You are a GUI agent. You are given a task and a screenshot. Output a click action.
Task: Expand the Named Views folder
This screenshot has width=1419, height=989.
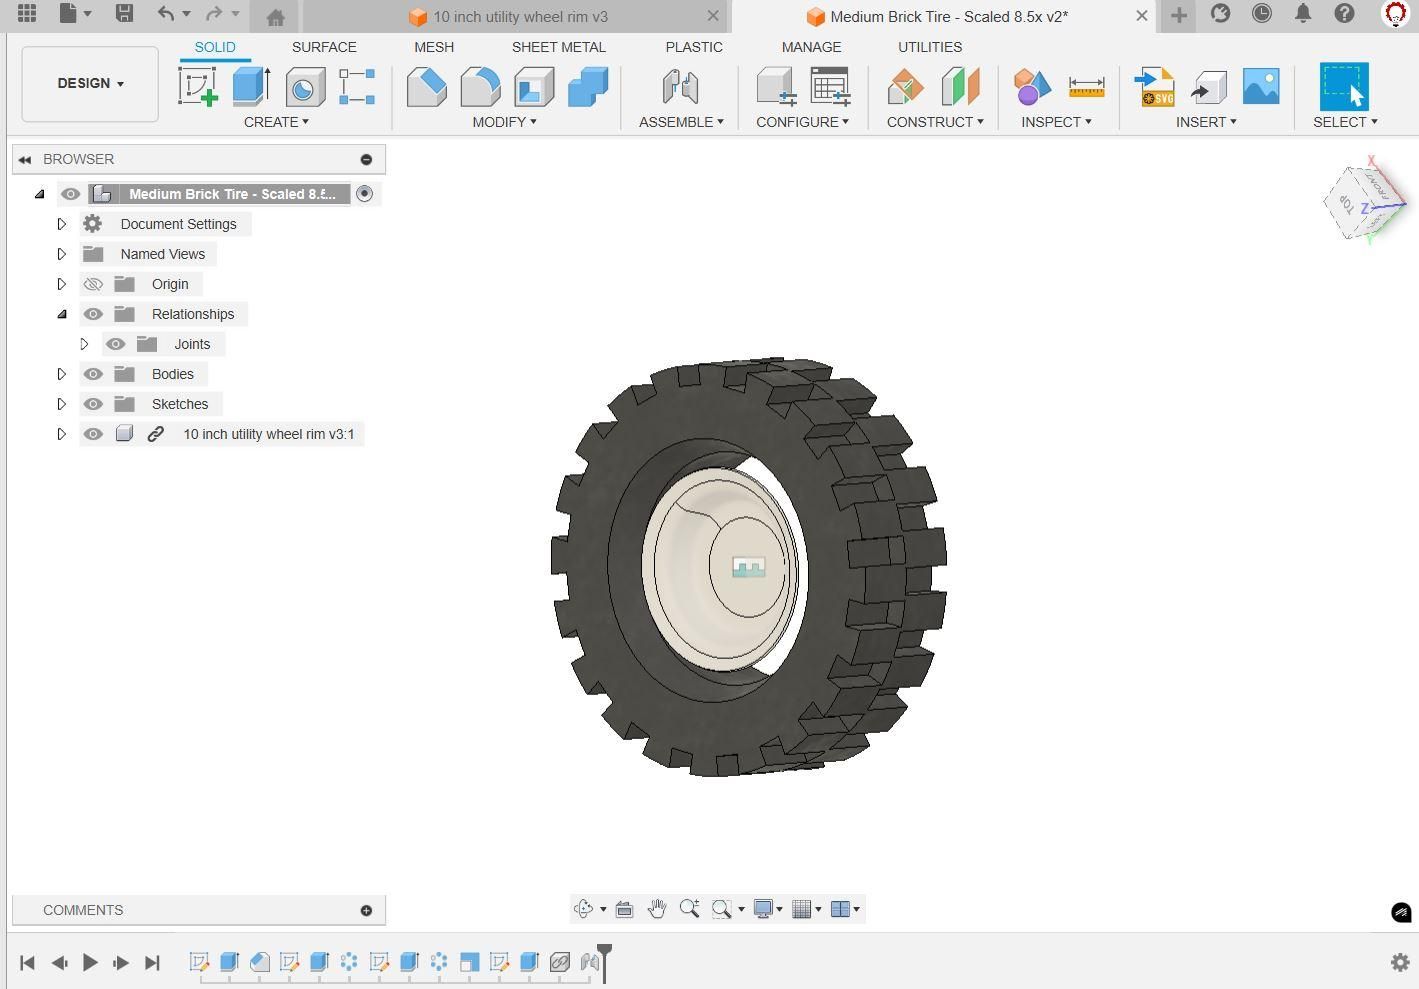pos(61,254)
